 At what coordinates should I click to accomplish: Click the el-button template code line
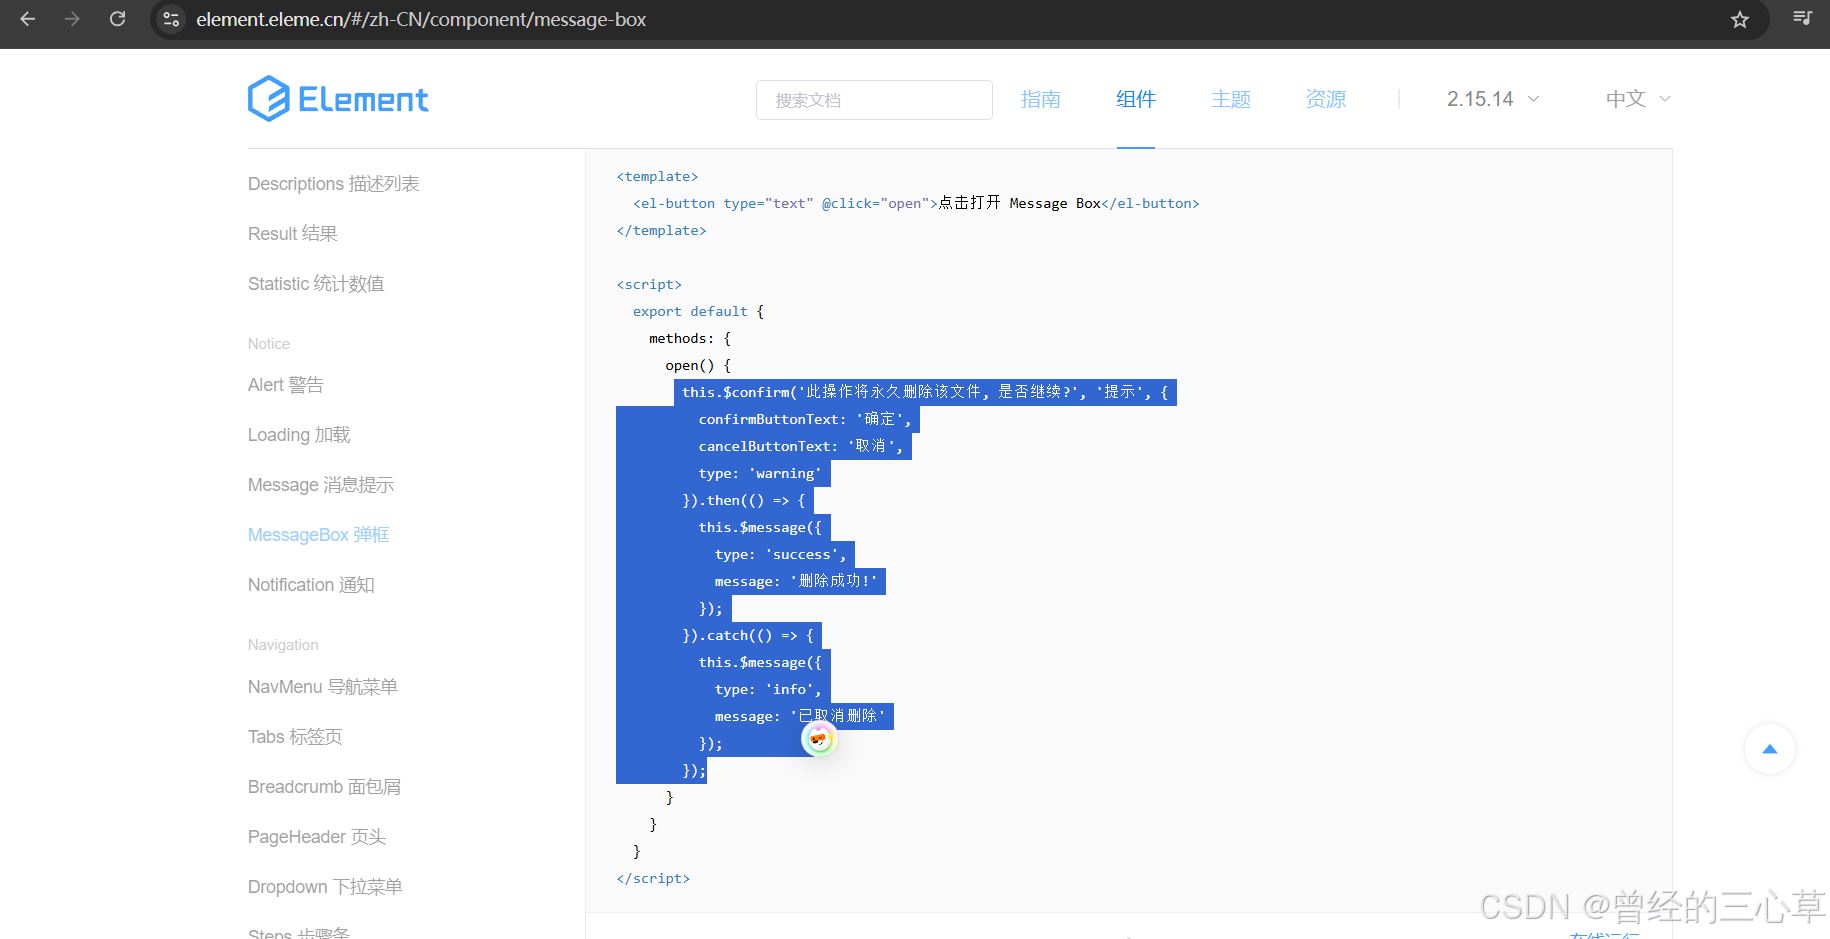(916, 203)
